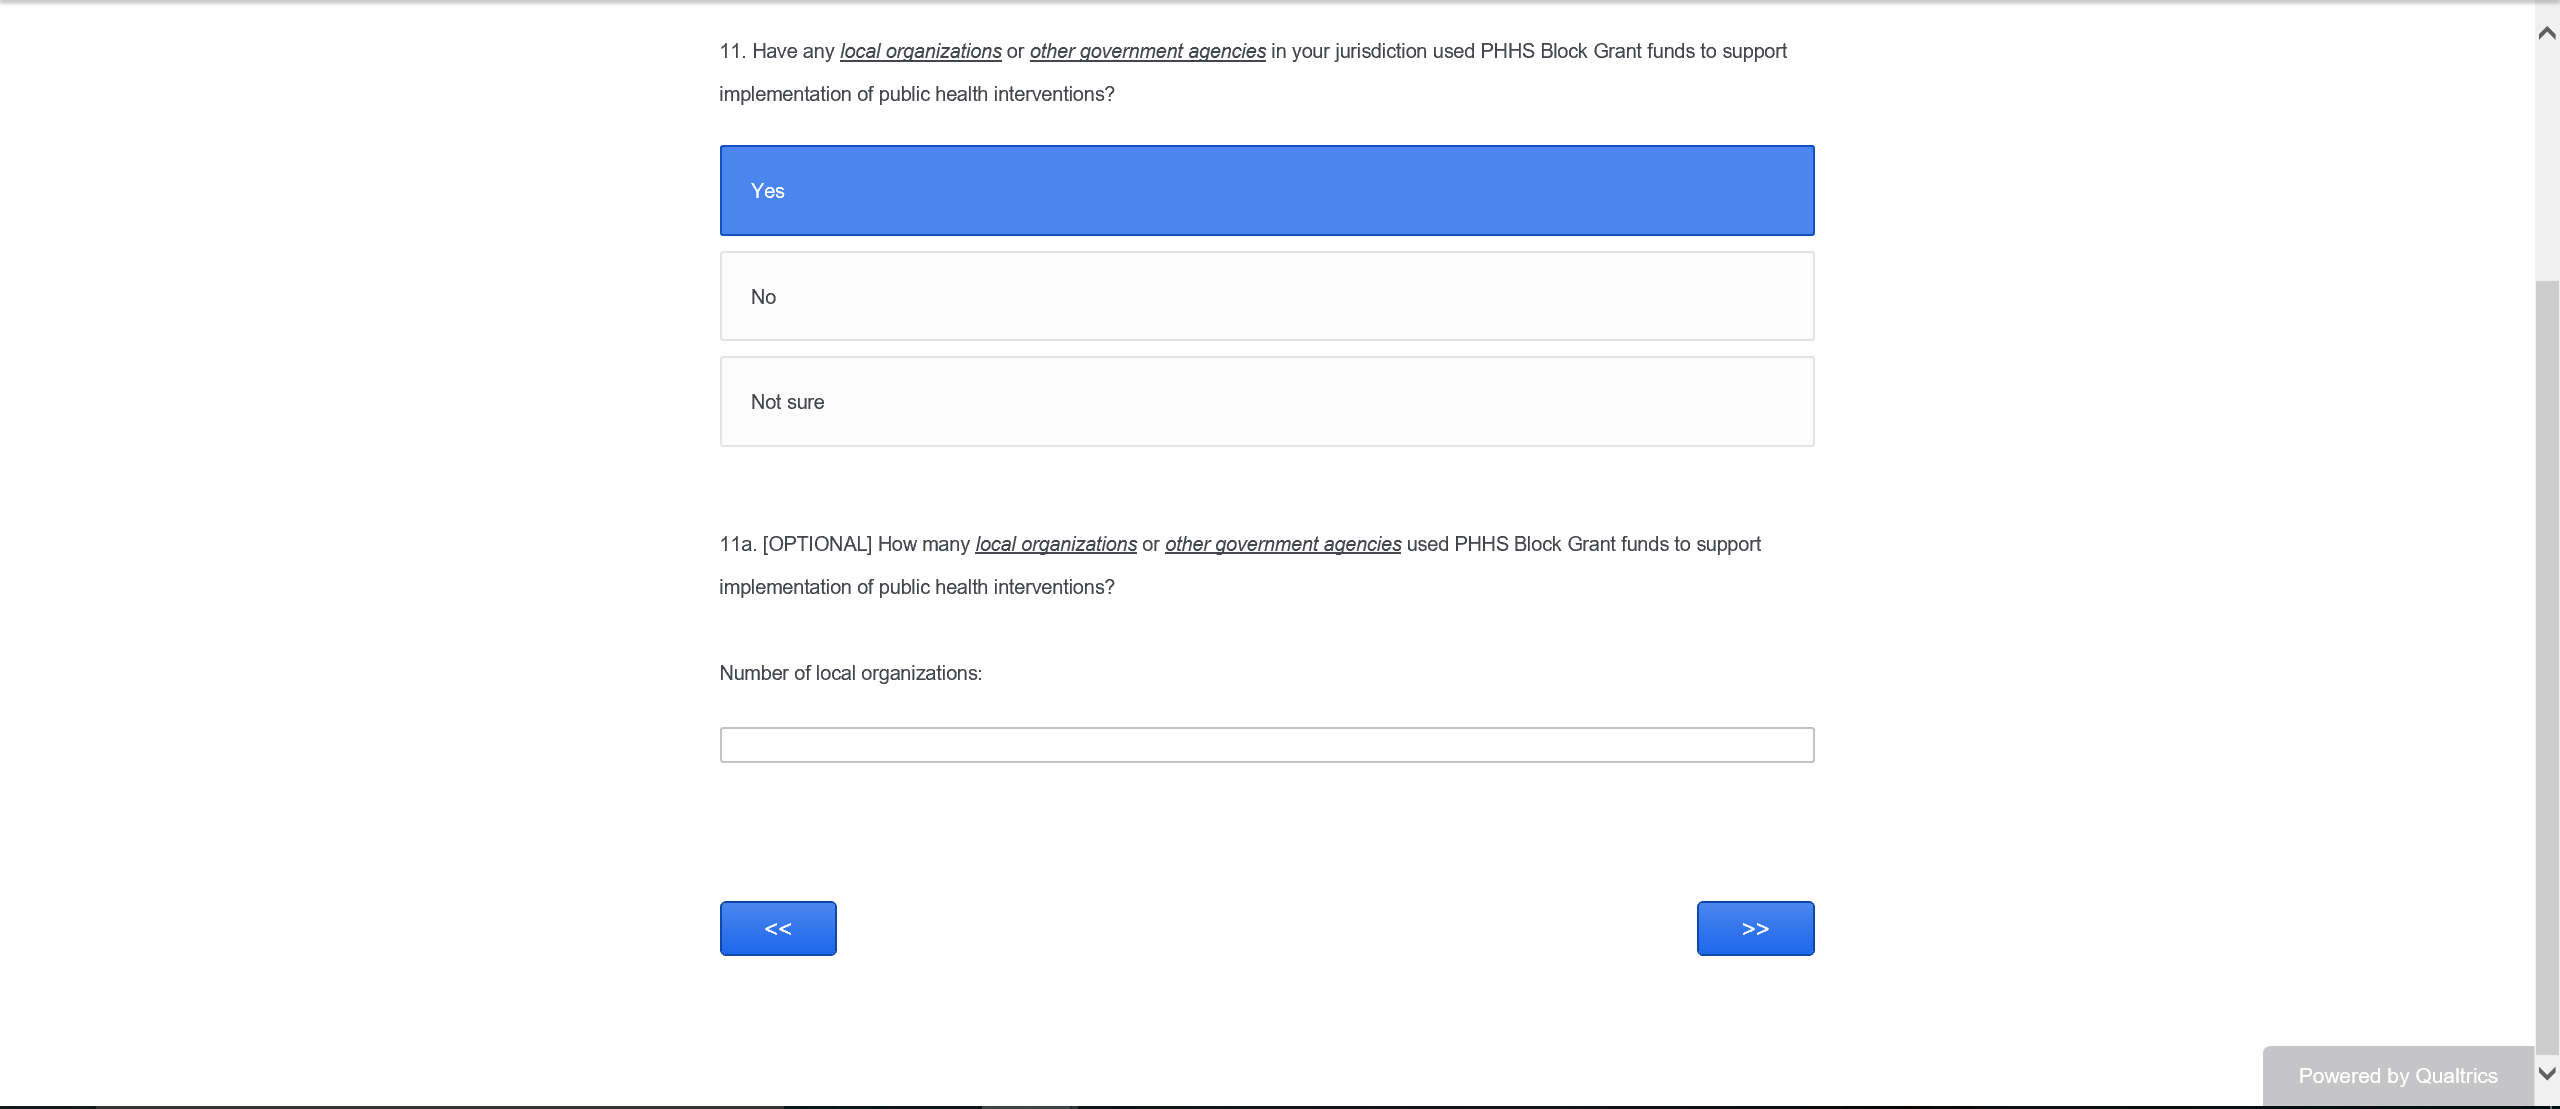Click the vertical scrollbar thumb
2560x1109 pixels.
[x=2546, y=660]
